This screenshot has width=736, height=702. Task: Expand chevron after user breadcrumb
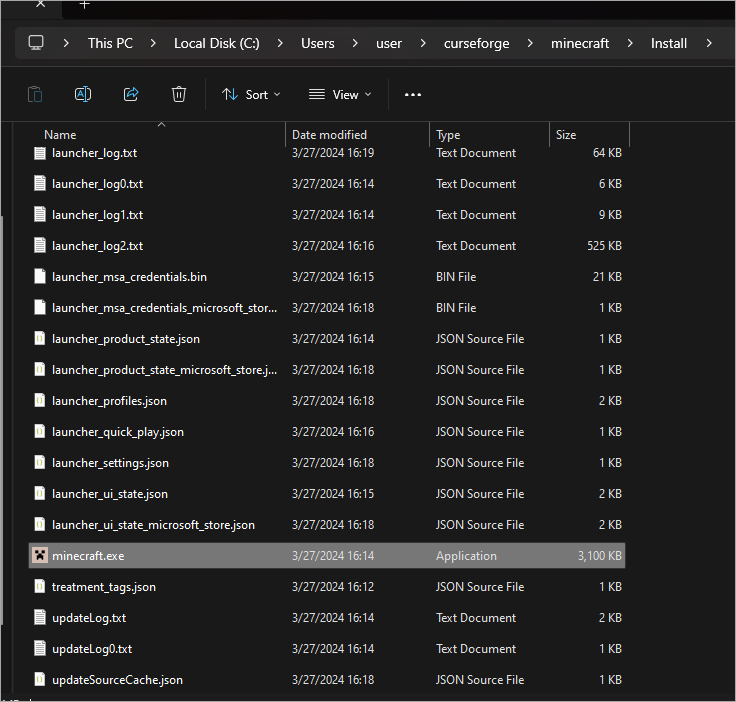[423, 43]
